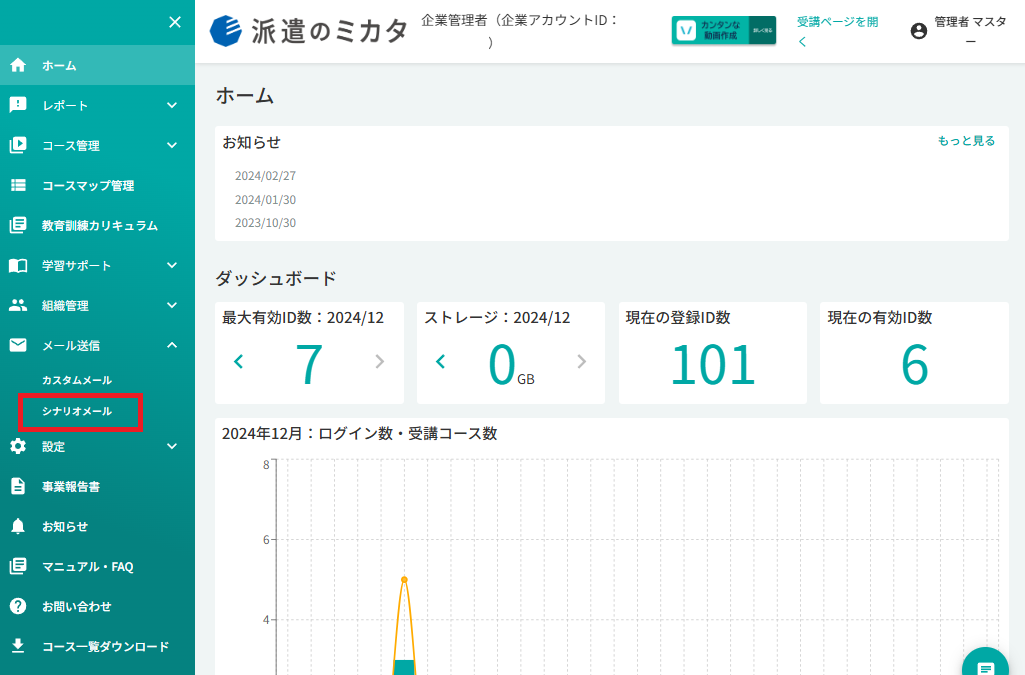This screenshot has width=1025, height=675.
Task: Click the teal bar on the chart
Action: [x=404, y=667]
